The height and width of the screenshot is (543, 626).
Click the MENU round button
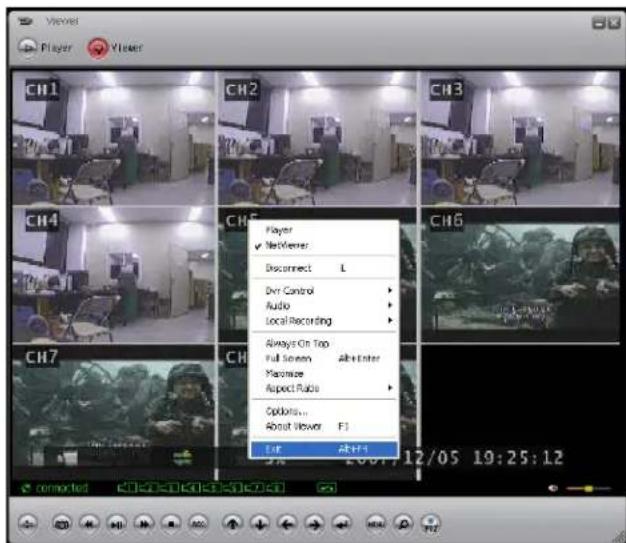(x=376, y=523)
